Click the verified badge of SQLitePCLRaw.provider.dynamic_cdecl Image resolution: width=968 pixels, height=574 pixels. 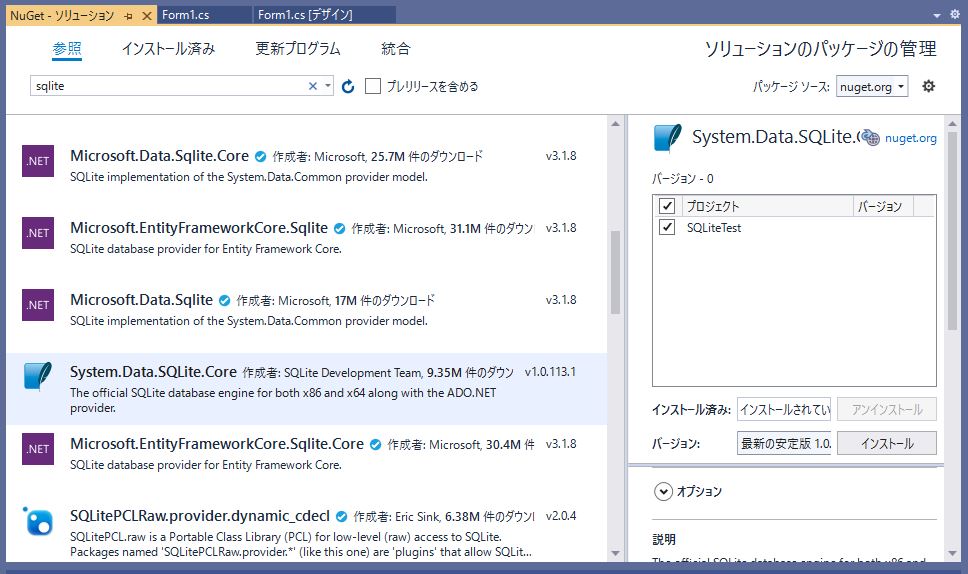[x=341, y=517]
